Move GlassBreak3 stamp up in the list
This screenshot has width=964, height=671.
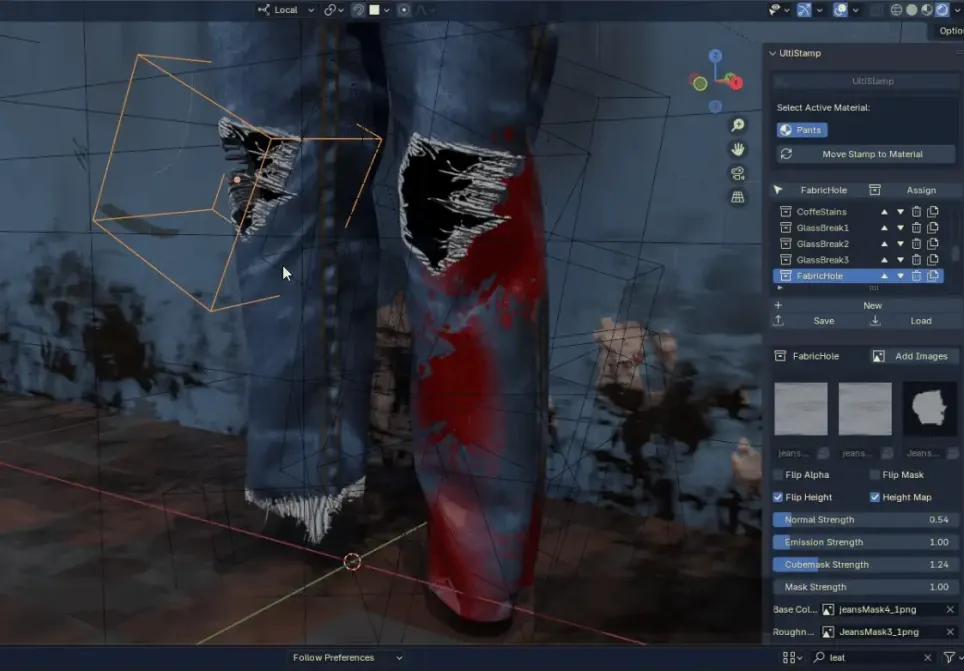click(x=884, y=260)
